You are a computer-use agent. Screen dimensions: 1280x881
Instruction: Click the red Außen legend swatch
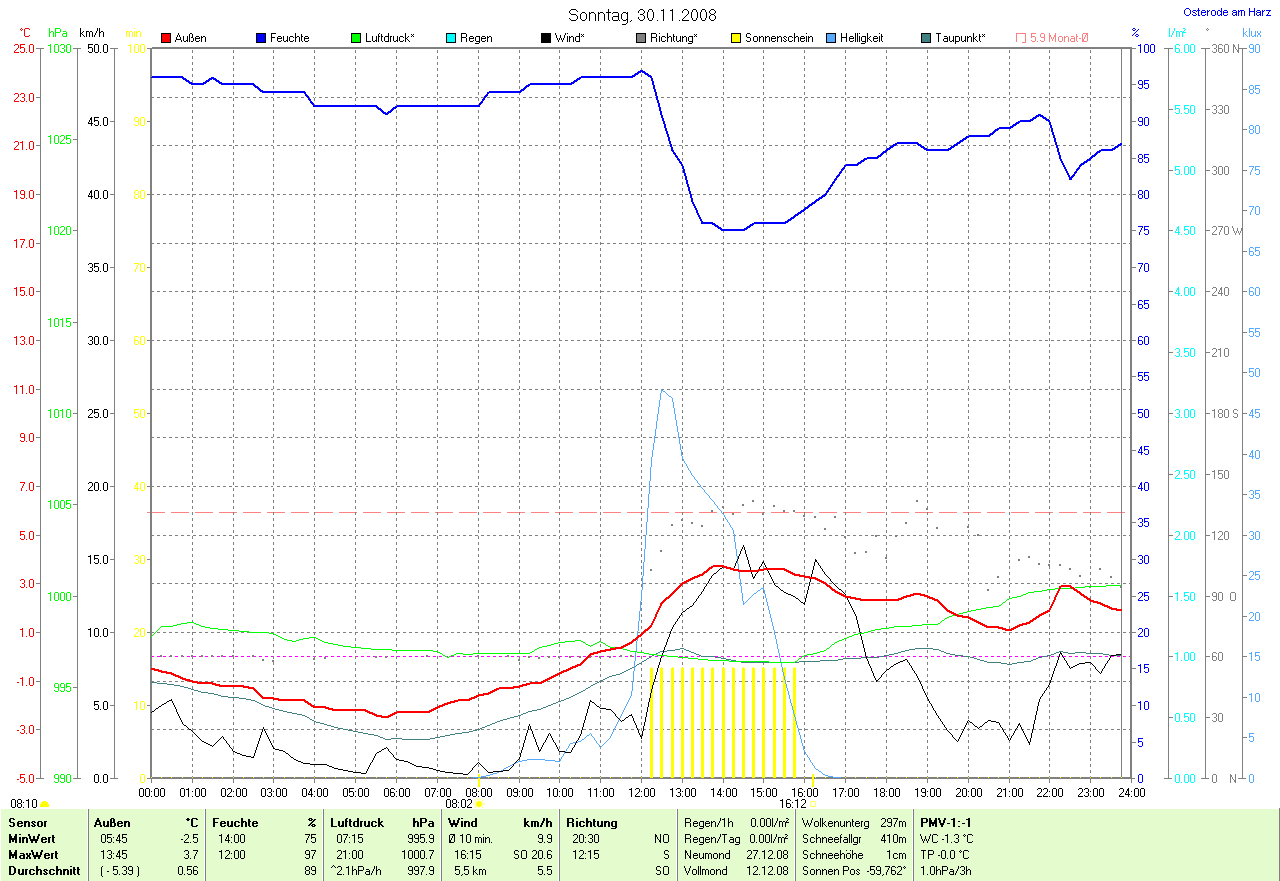[166, 38]
